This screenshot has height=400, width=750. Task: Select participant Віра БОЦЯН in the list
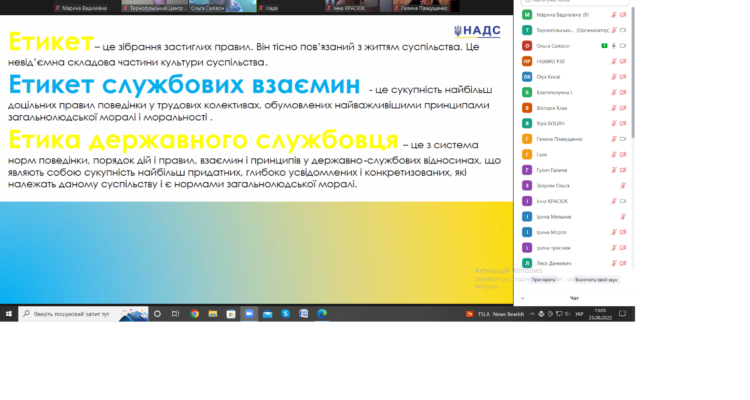pyautogui.click(x=574, y=123)
